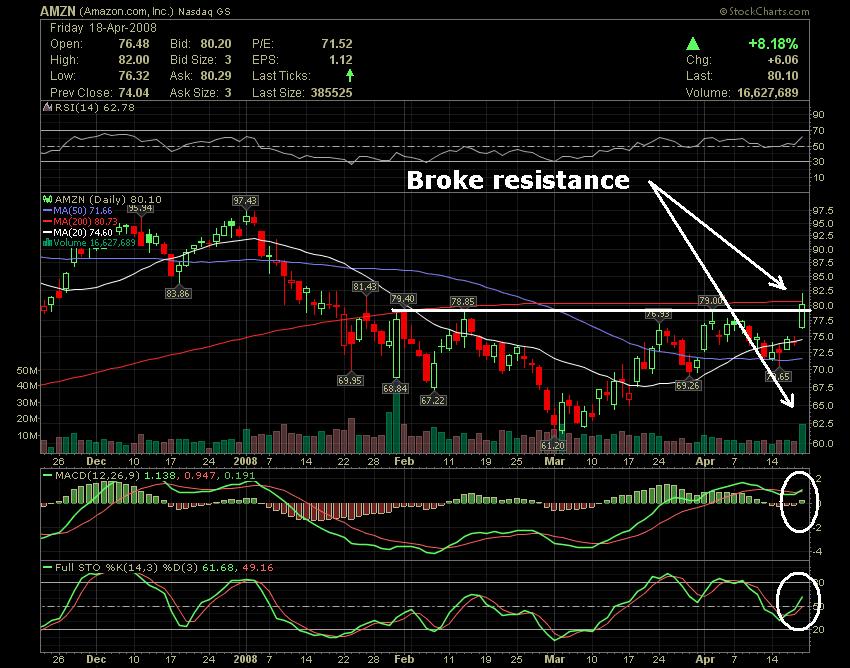The image size is (850, 668).
Task: Click the Bid Size label
Action: 193,60
